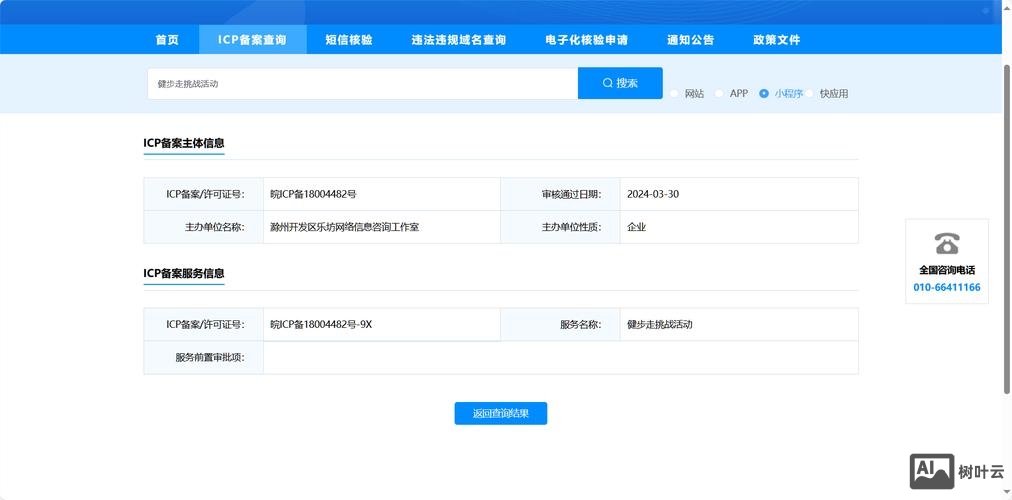The height and width of the screenshot is (500, 1012).
Task: Select the 小程序 radio option
Action: coord(764,94)
